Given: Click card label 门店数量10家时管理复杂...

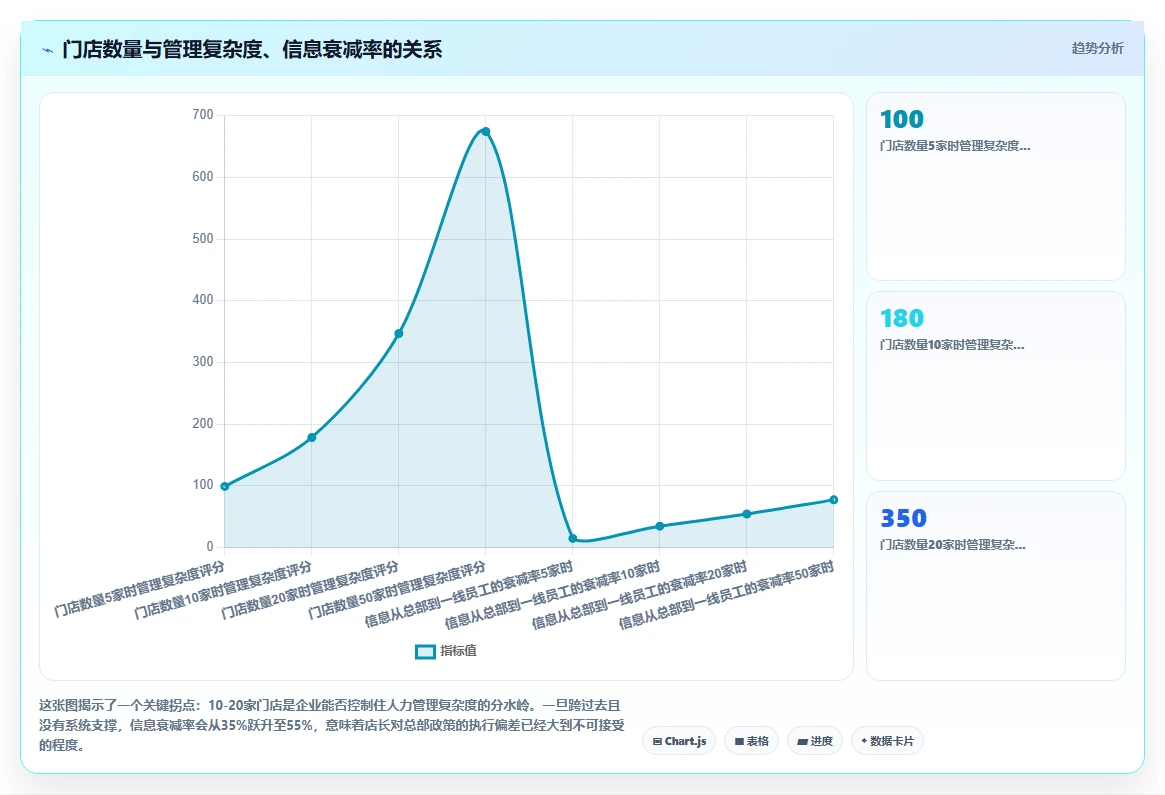Looking at the screenshot, I should click(952, 345).
